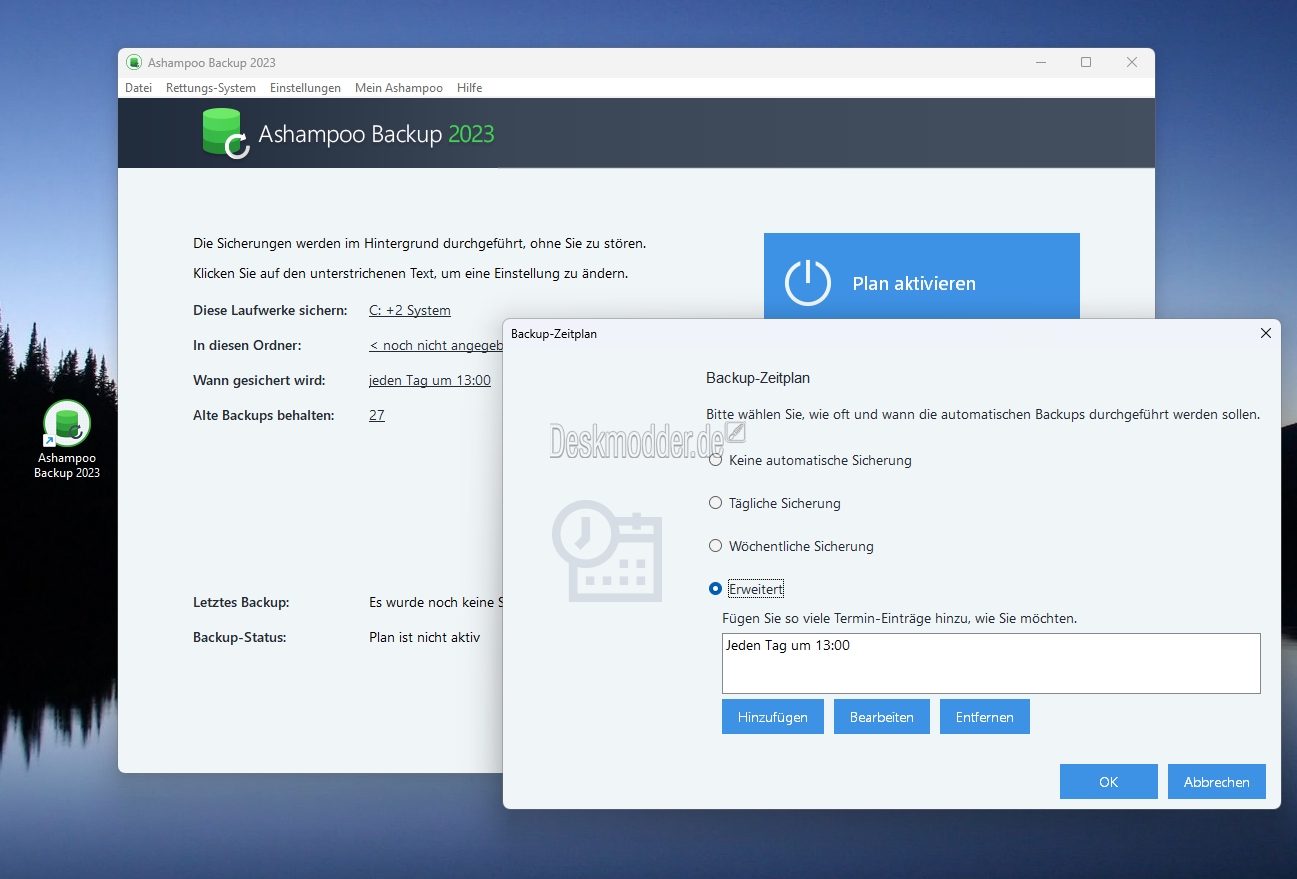
Task: Click 'jeden Tag um 13:00' schedule link
Action: tap(430, 380)
